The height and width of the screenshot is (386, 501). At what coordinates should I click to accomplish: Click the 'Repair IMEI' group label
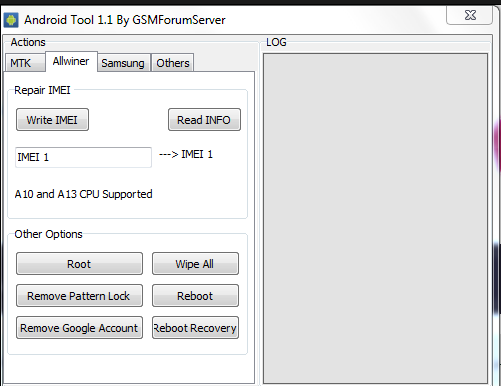click(42, 90)
